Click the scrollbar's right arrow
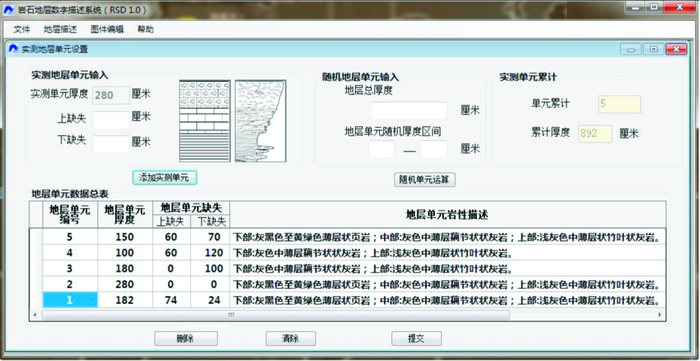Viewport: 700px width, 361px height. coord(660,315)
